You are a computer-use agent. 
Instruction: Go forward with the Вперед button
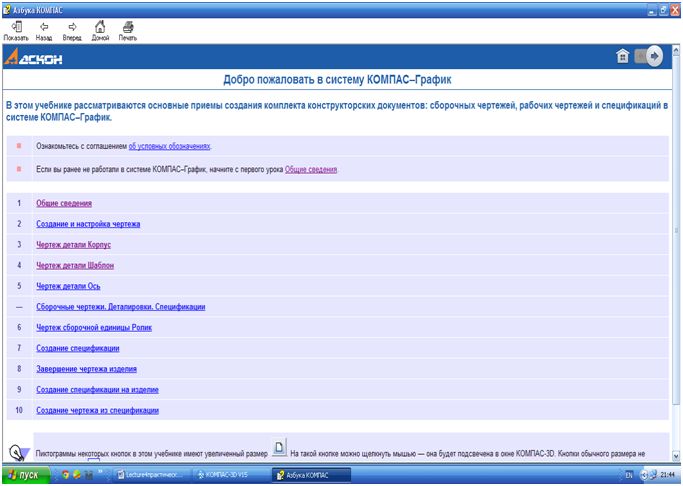click(x=72, y=31)
